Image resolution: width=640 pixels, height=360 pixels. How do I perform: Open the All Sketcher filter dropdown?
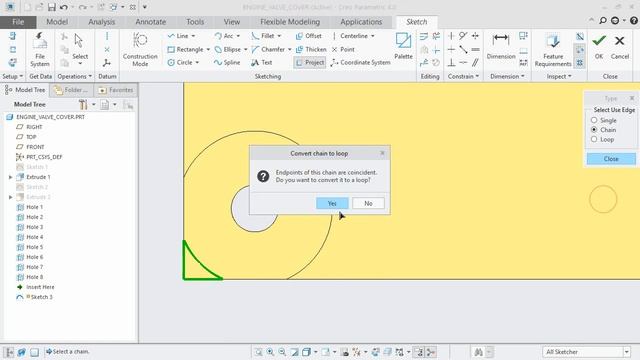click(627, 351)
